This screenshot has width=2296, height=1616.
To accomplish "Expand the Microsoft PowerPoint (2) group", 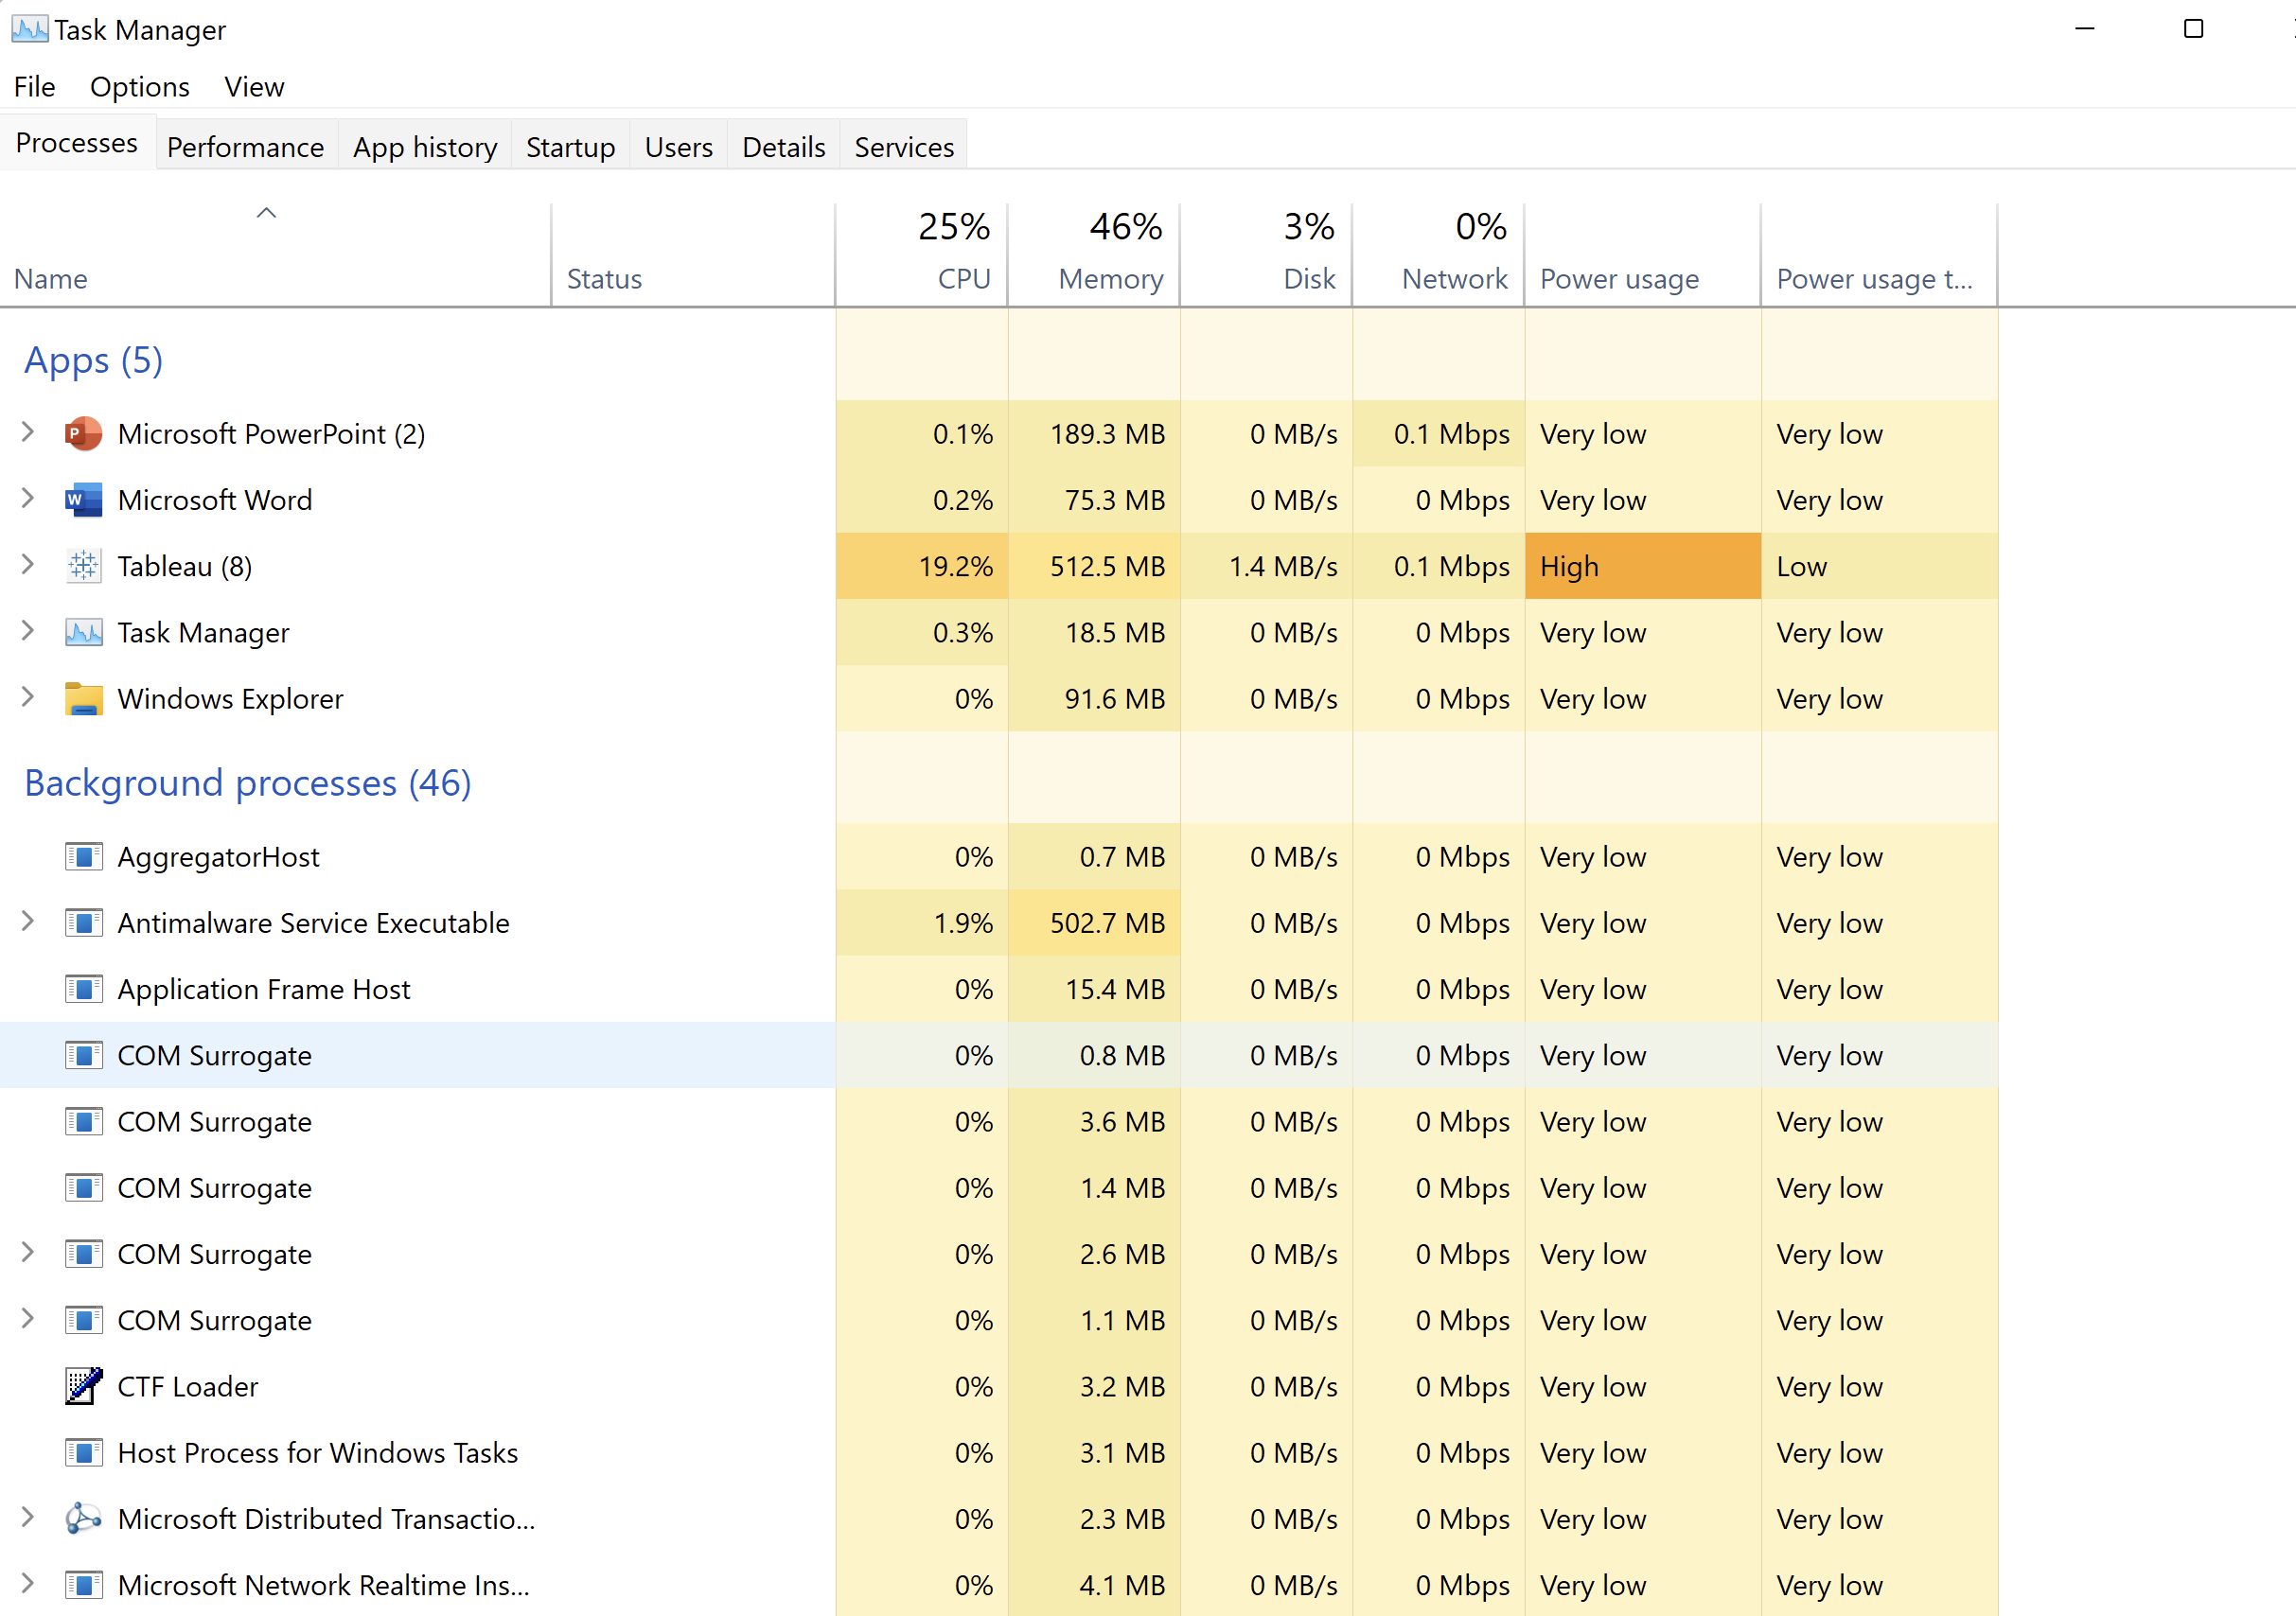I will (28, 432).
